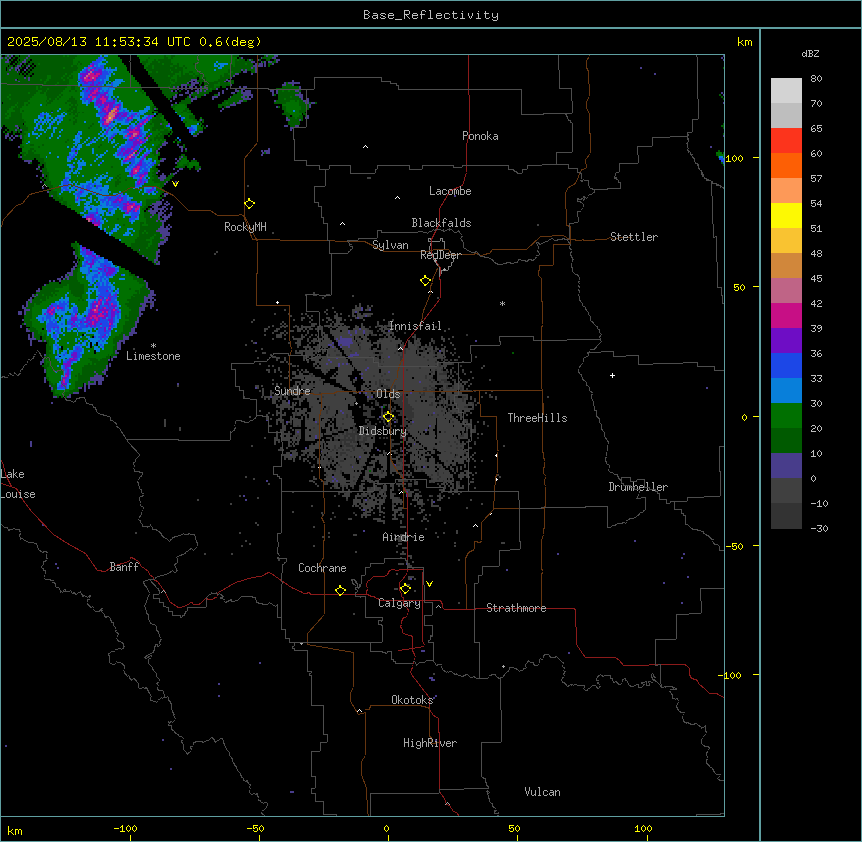Click the Strathmore label
This screenshot has width=862, height=842.
pyautogui.click(x=516, y=608)
